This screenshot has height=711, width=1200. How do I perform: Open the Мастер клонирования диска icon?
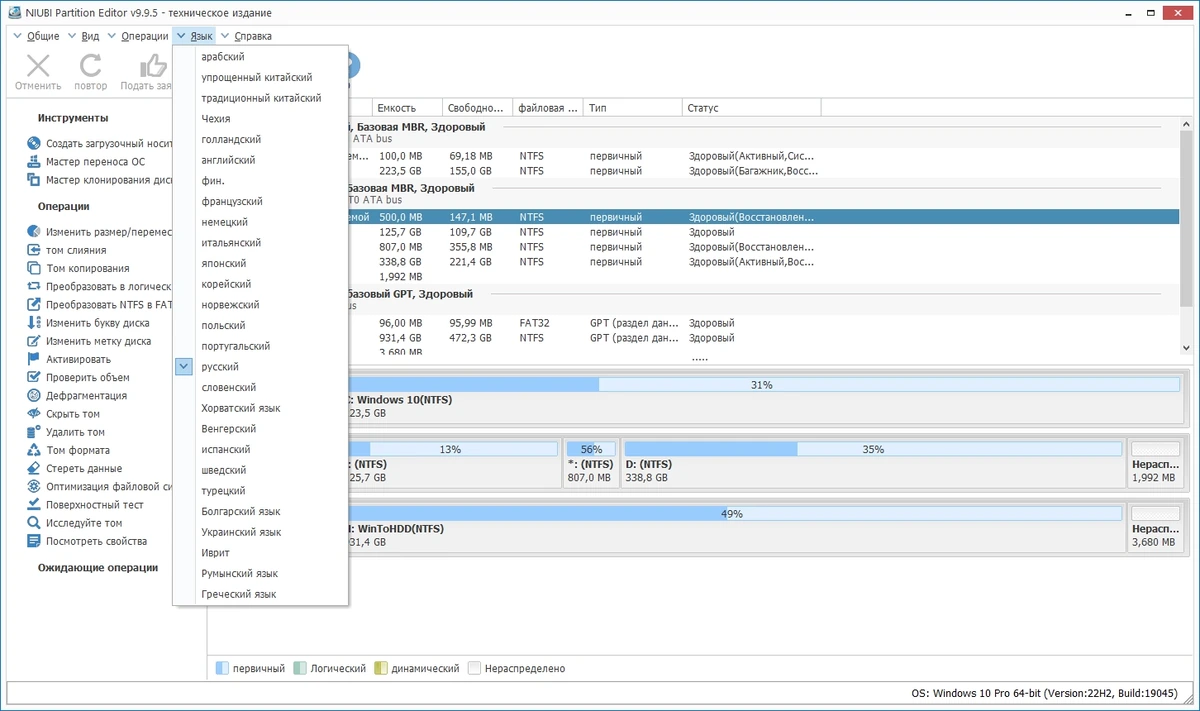(34, 180)
